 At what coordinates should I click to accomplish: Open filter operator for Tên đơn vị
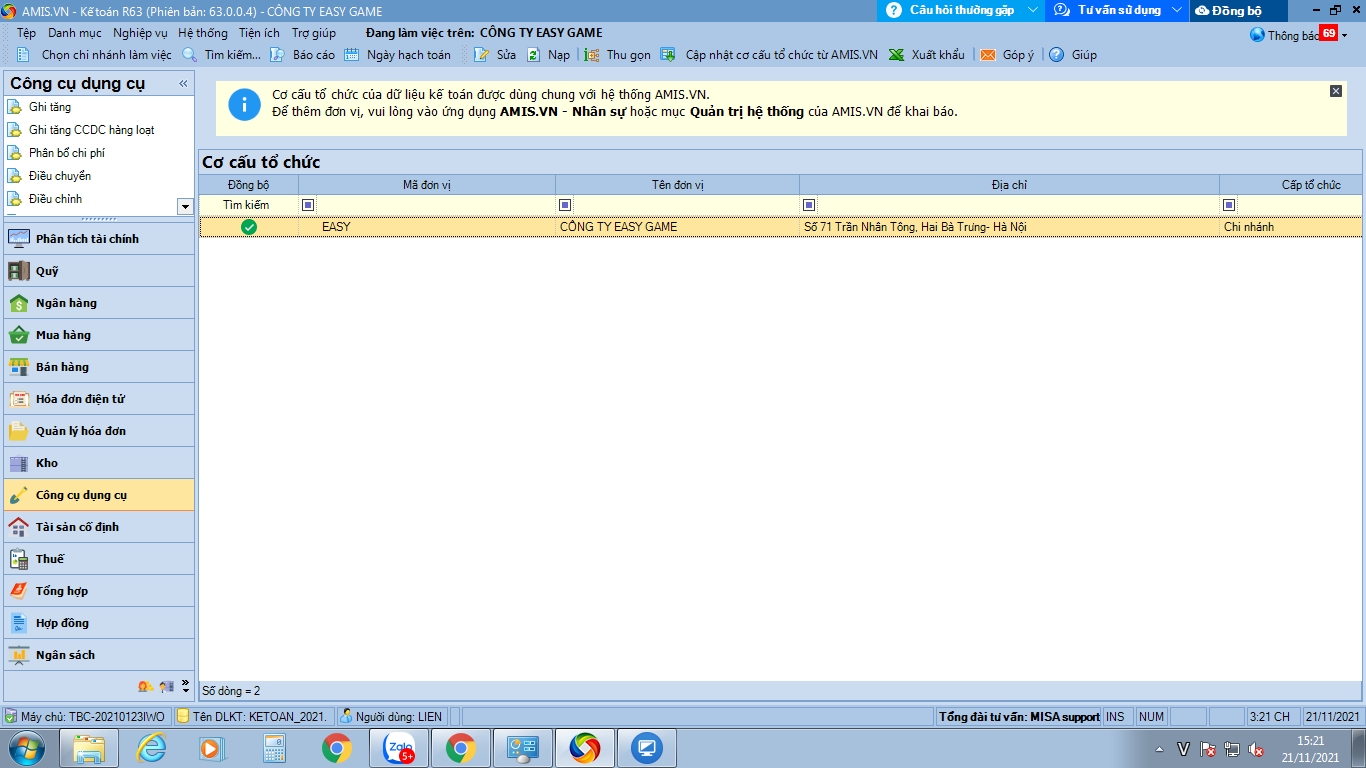click(x=565, y=205)
